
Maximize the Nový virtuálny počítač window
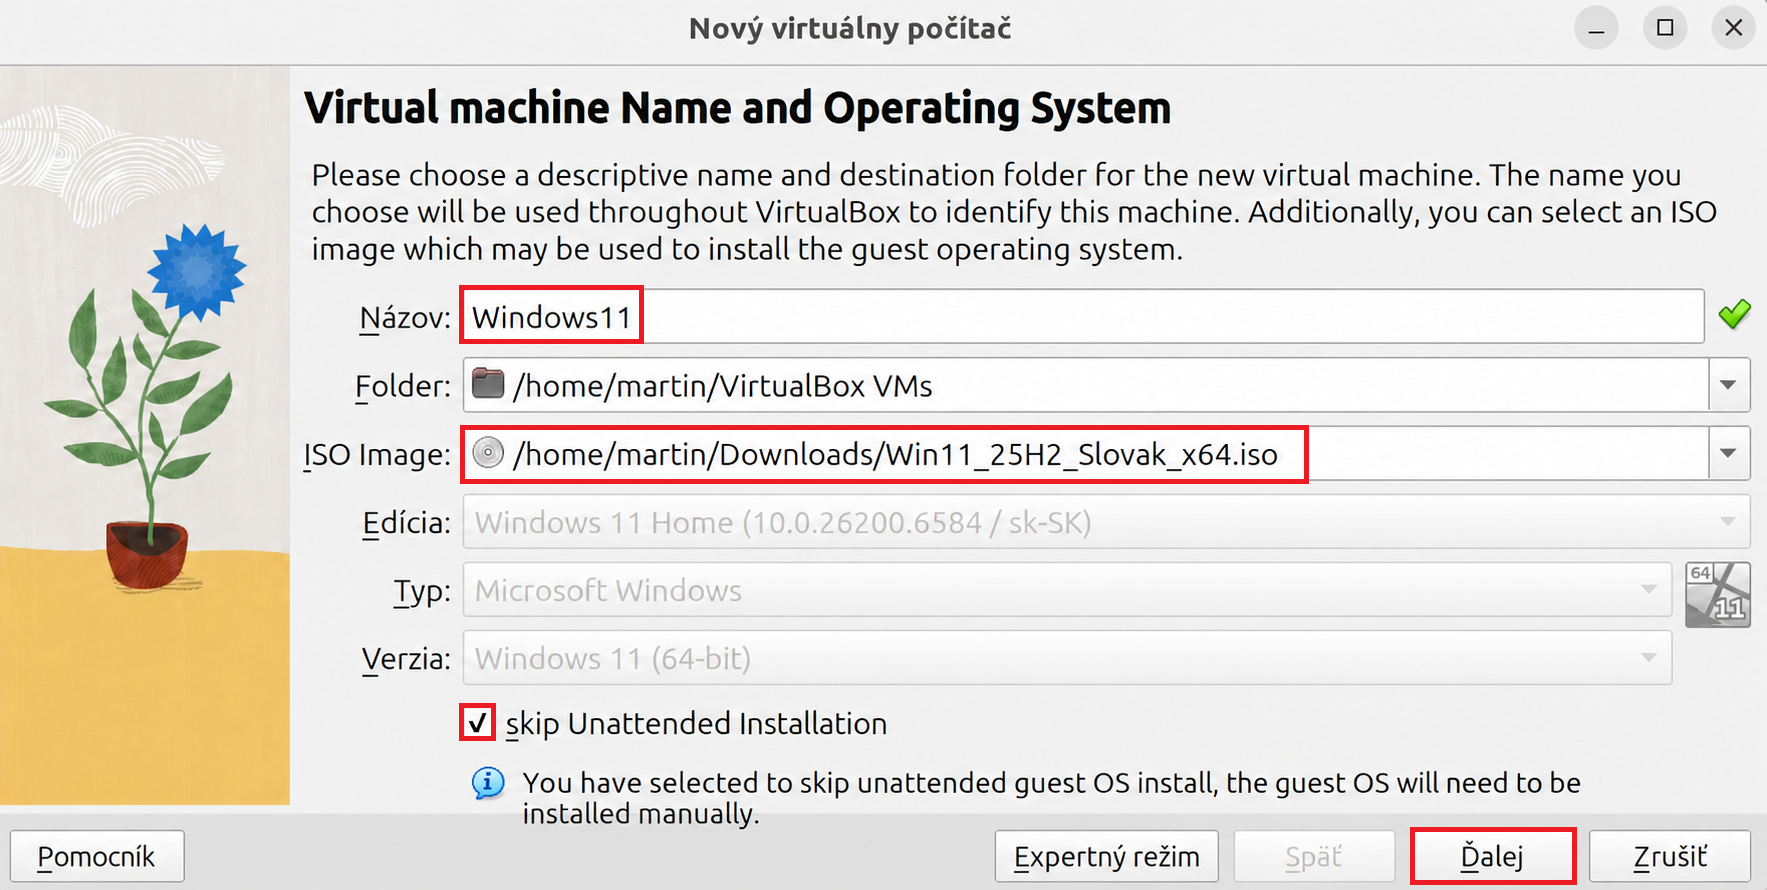[x=1665, y=28]
